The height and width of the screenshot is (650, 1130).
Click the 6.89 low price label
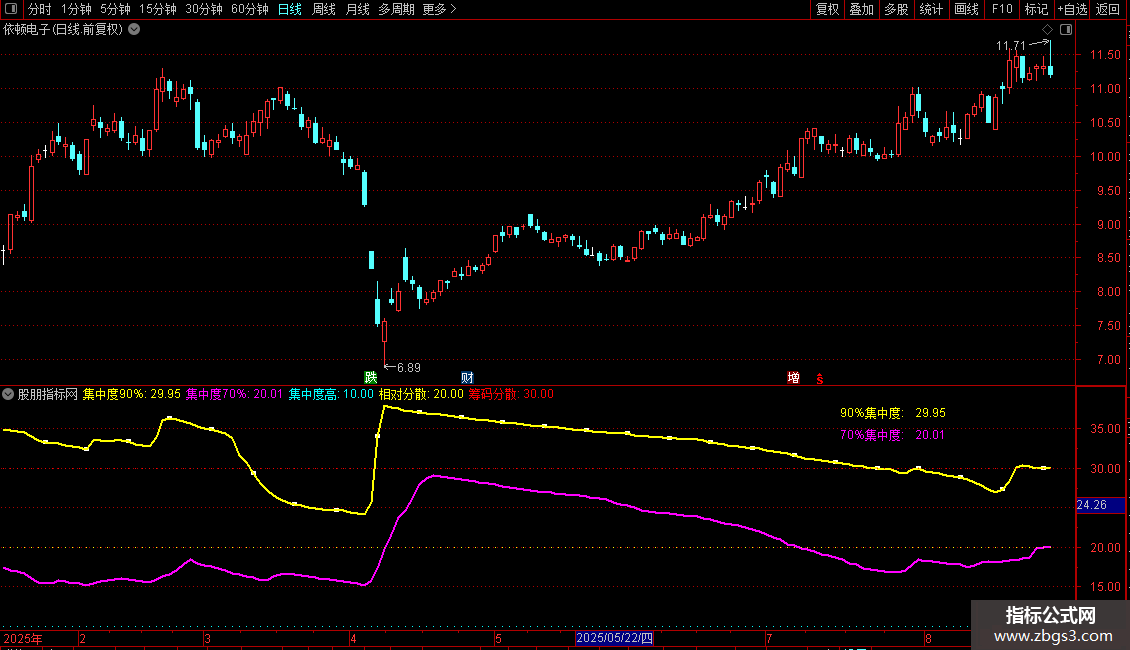tap(409, 368)
